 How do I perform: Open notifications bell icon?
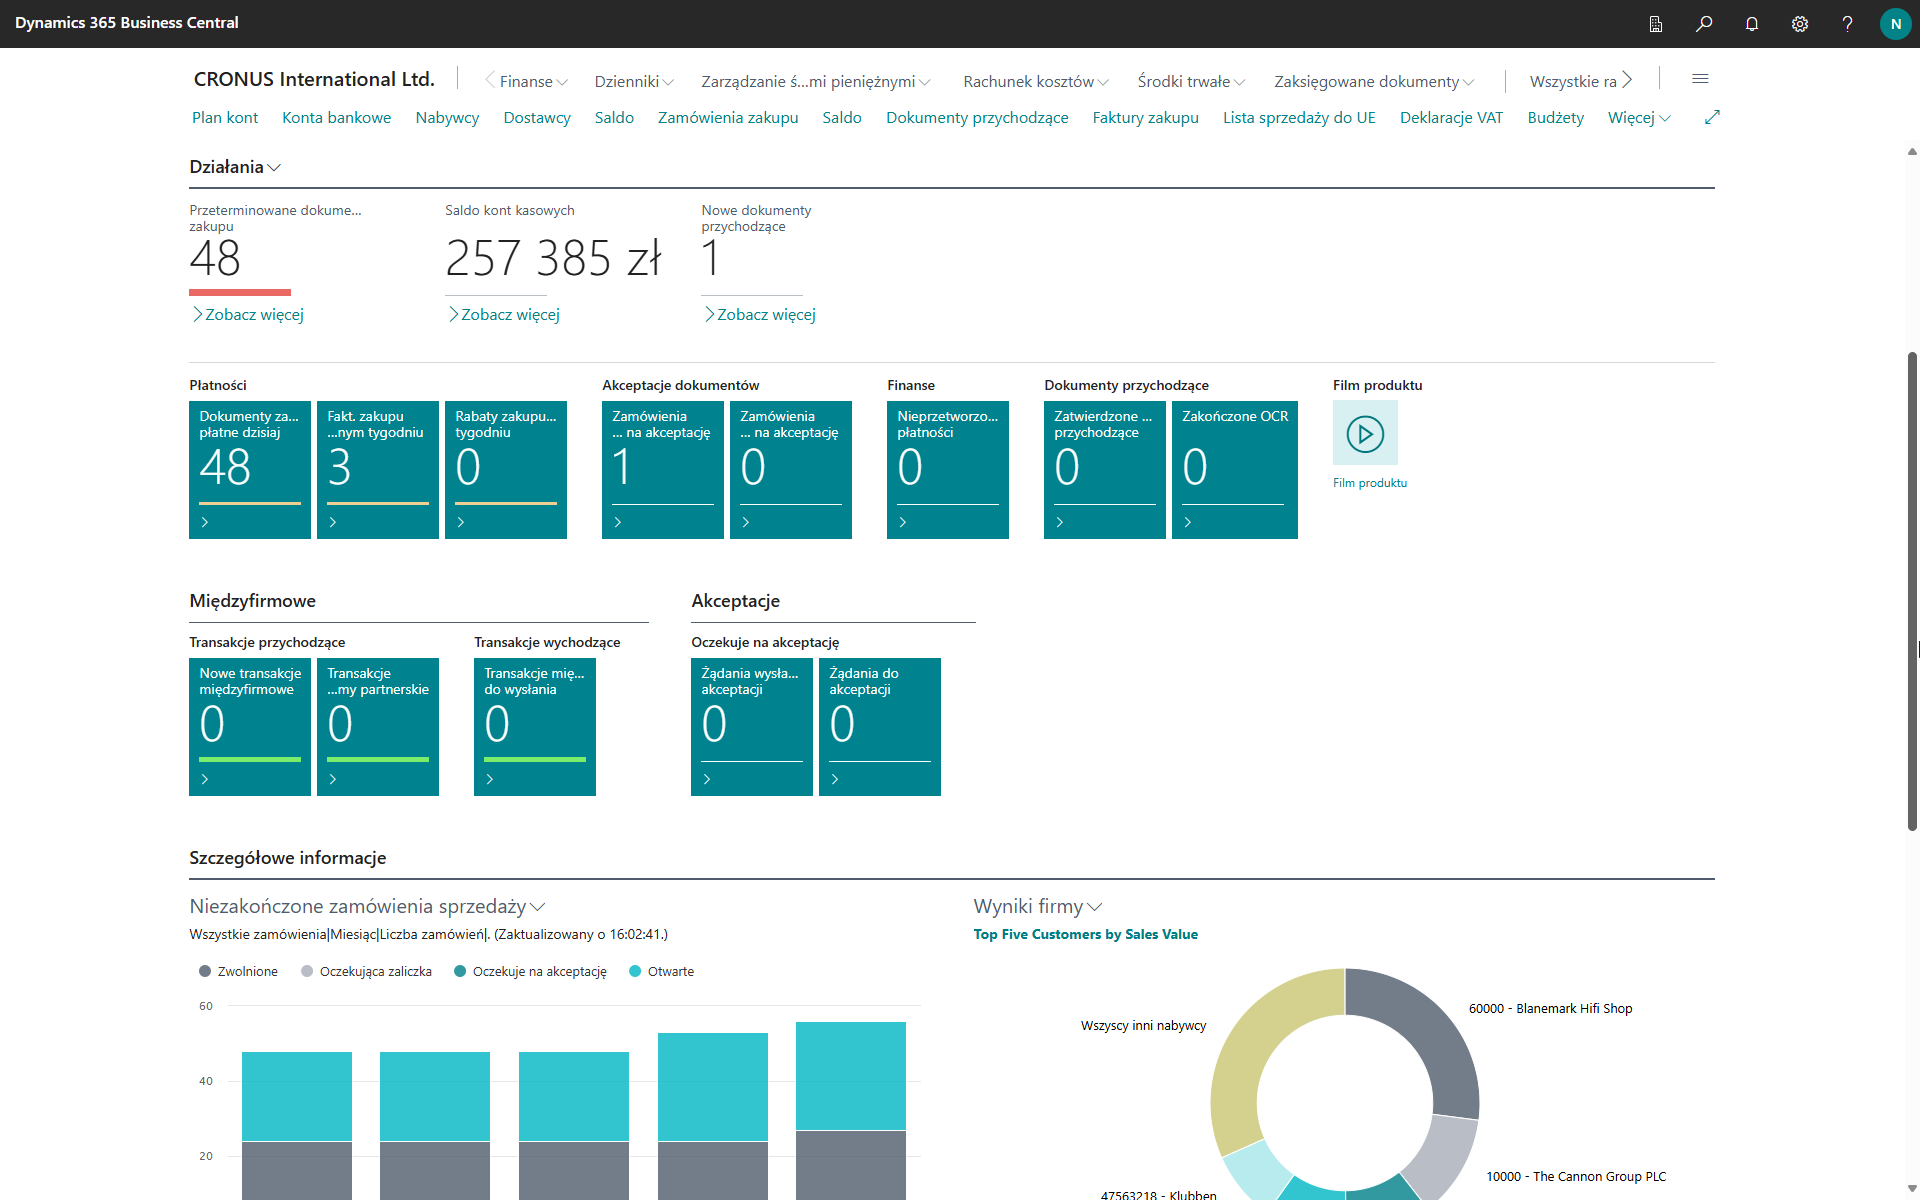coord(1752,24)
